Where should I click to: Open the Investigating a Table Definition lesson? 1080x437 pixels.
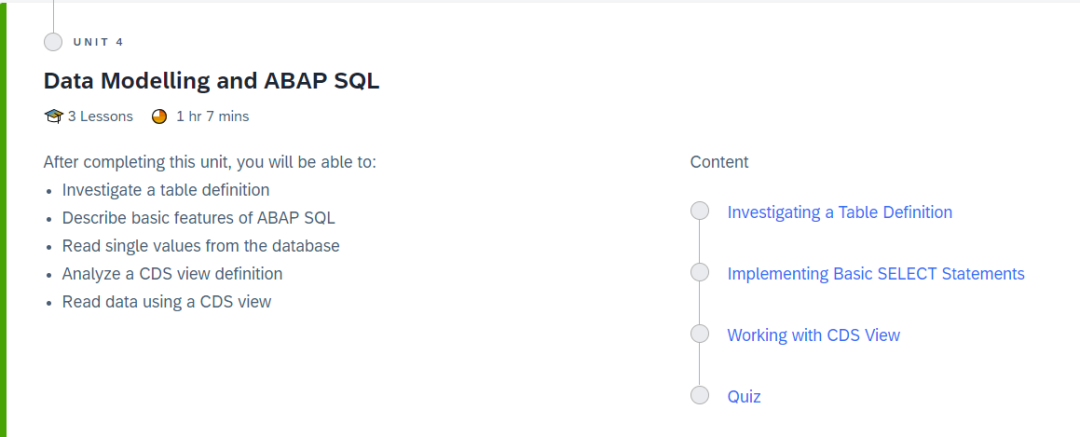839,212
